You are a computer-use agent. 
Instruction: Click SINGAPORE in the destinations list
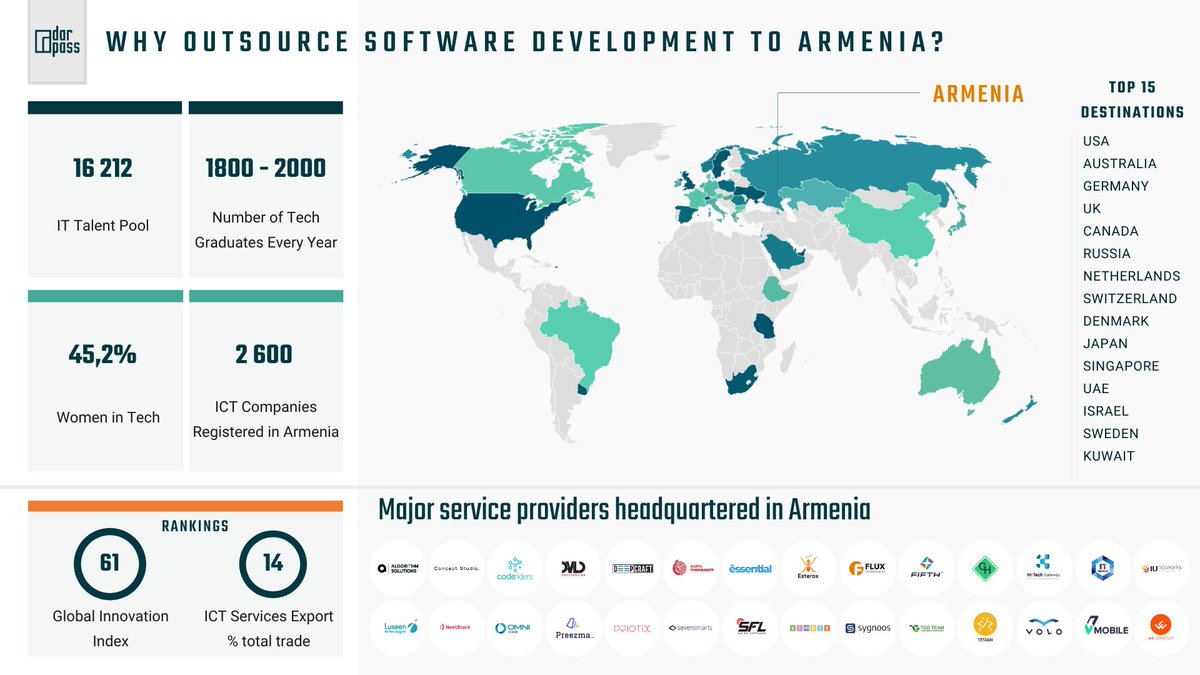click(x=1121, y=366)
